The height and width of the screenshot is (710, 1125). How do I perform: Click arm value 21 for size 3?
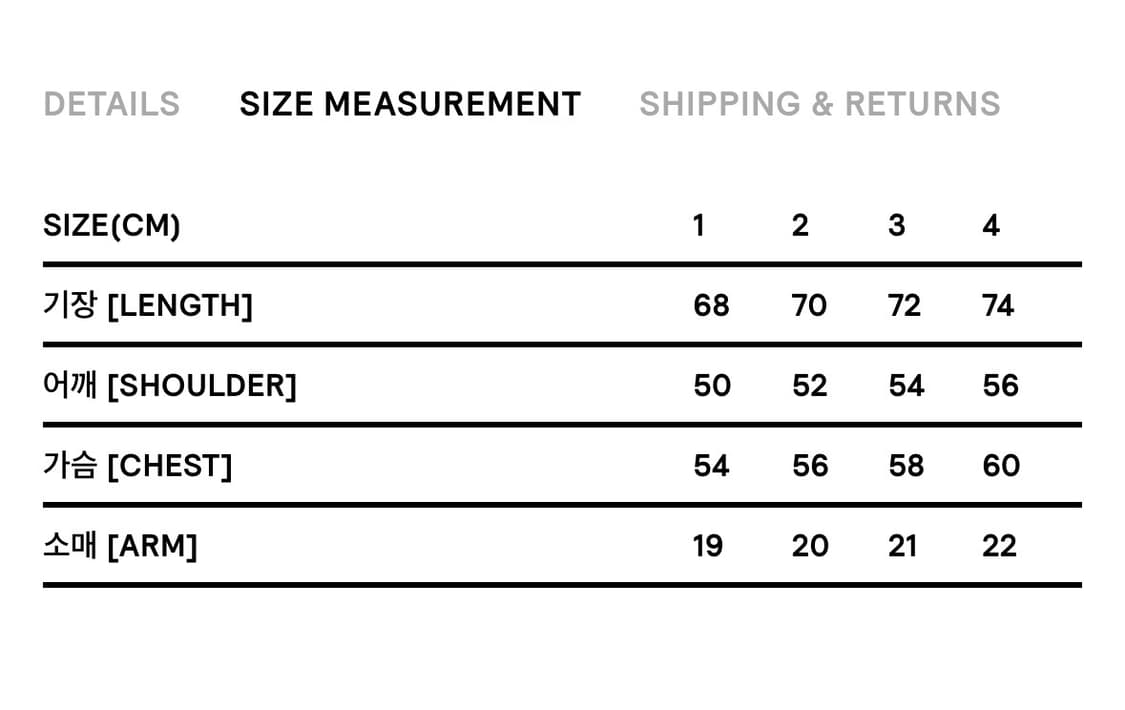coord(903,546)
